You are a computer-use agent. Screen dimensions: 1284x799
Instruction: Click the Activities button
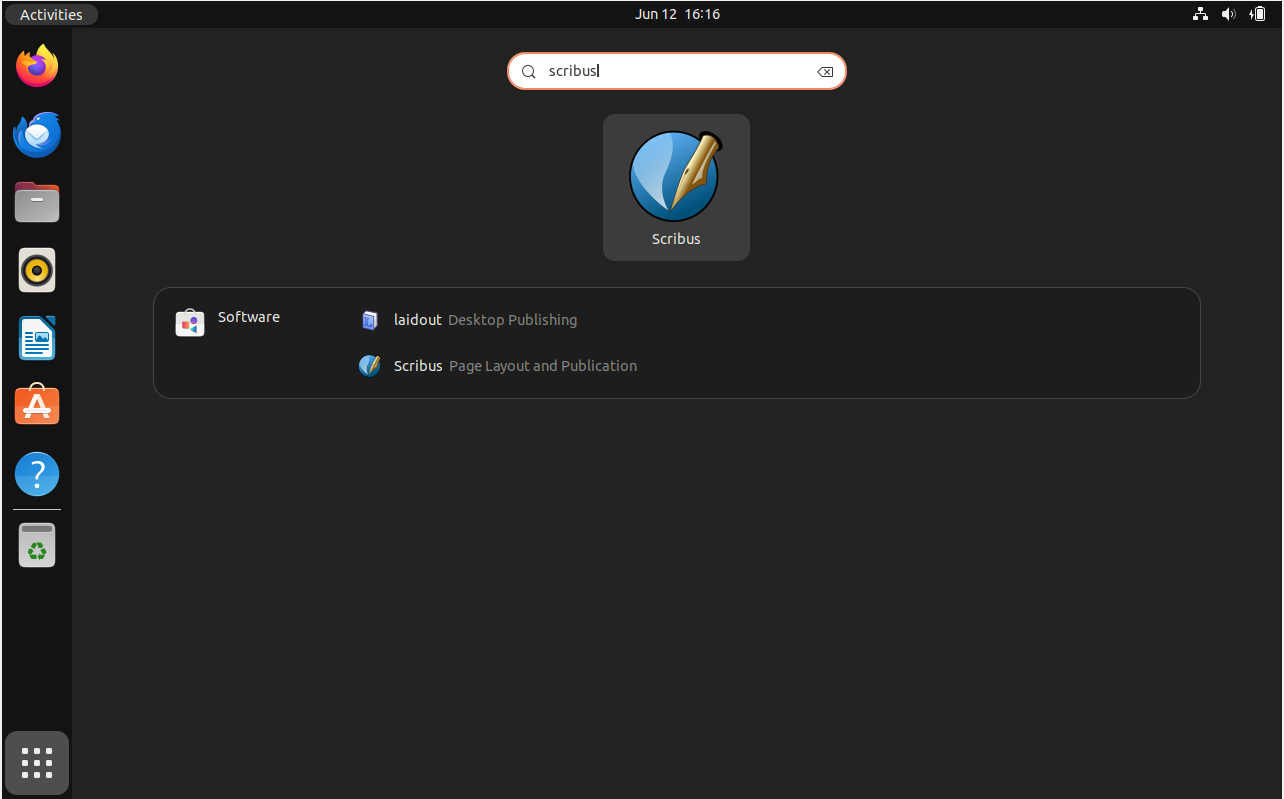51,14
